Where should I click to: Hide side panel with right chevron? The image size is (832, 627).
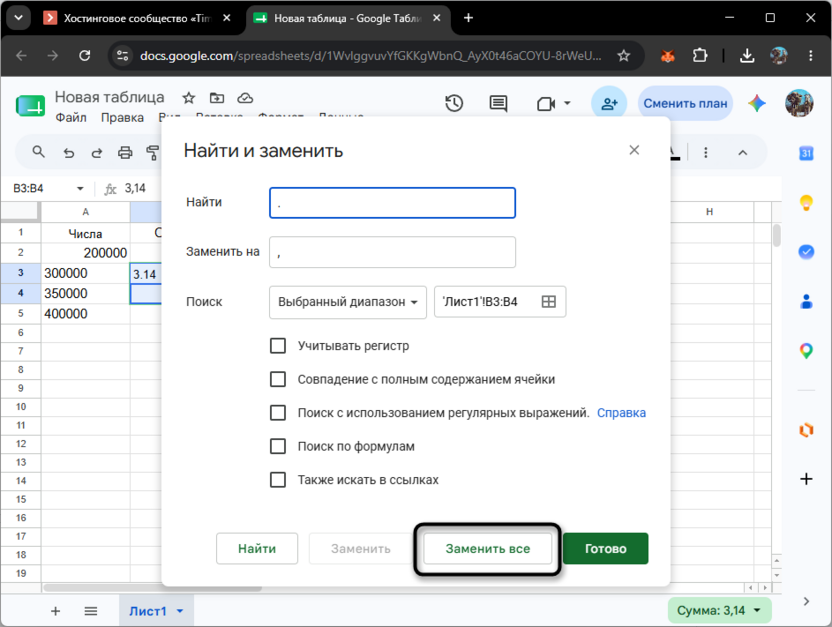point(806,601)
